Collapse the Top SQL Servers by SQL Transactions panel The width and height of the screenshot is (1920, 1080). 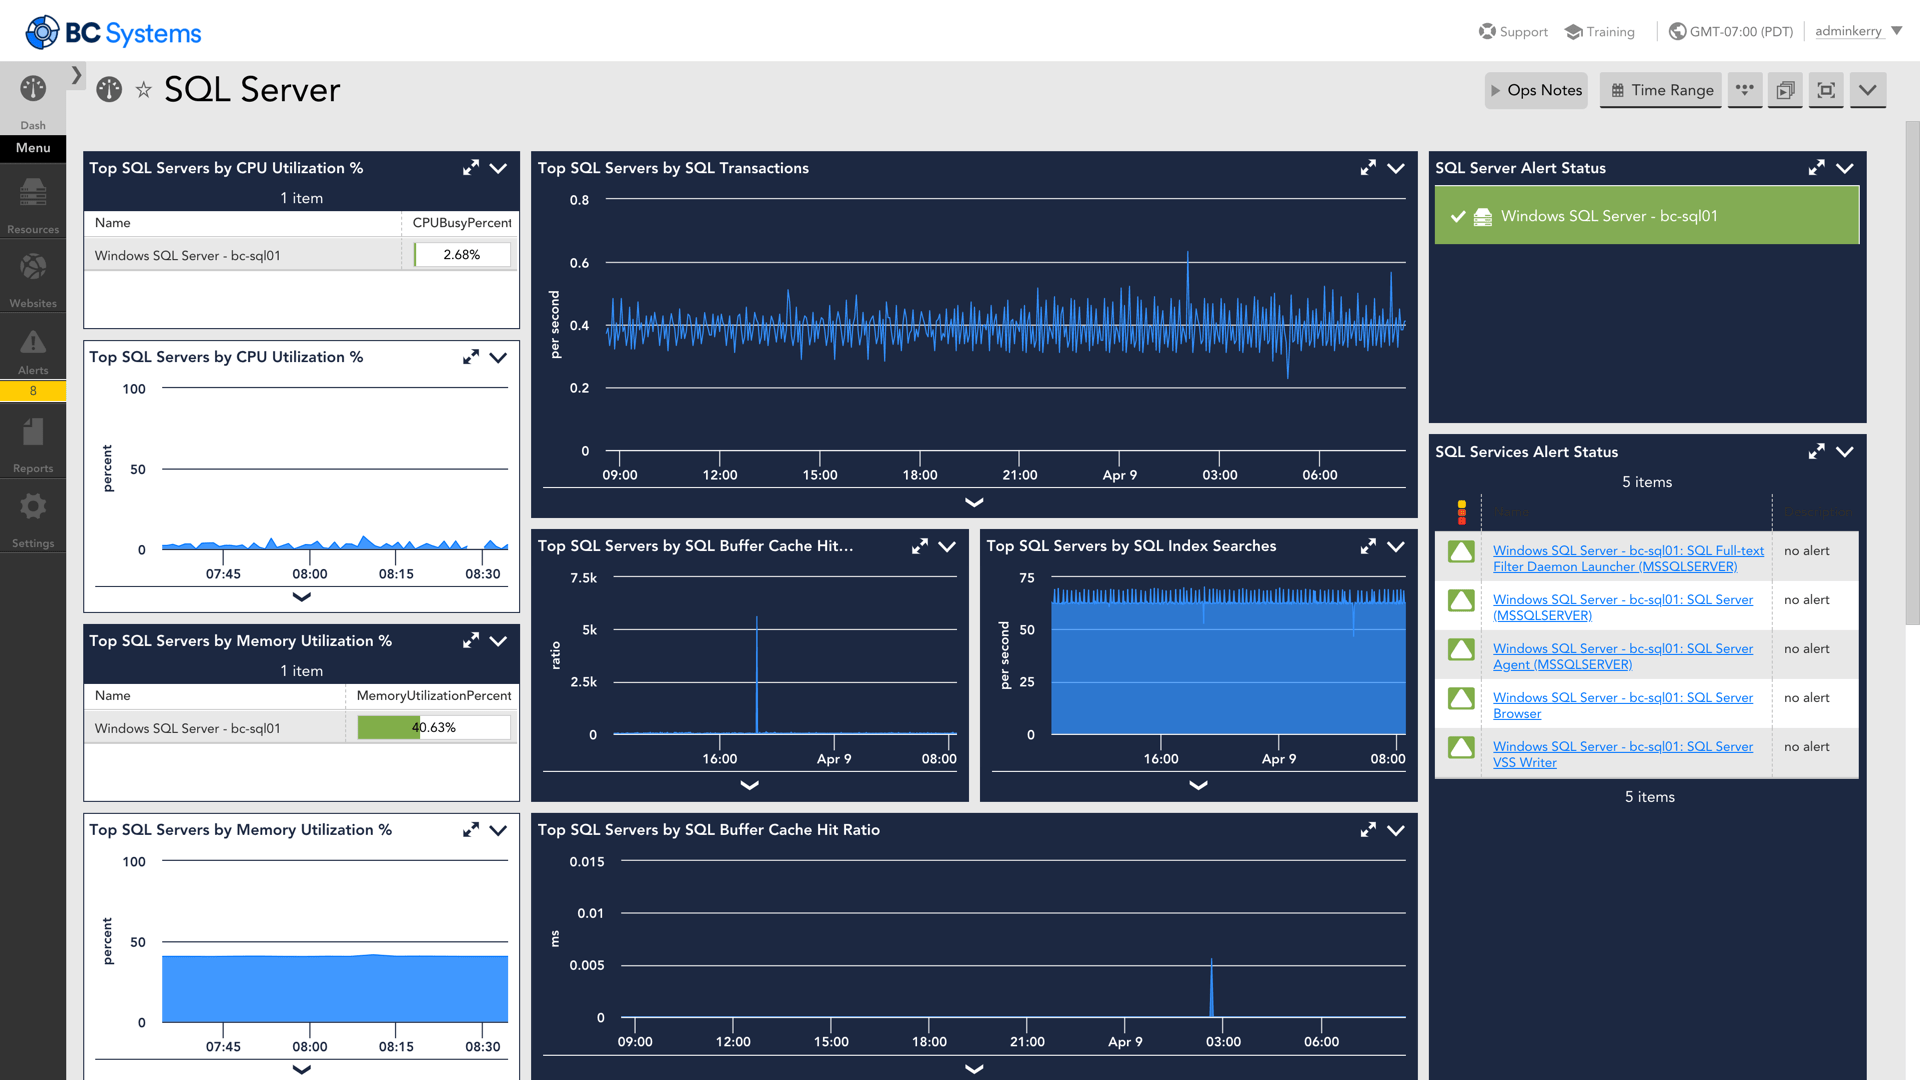tap(1395, 168)
